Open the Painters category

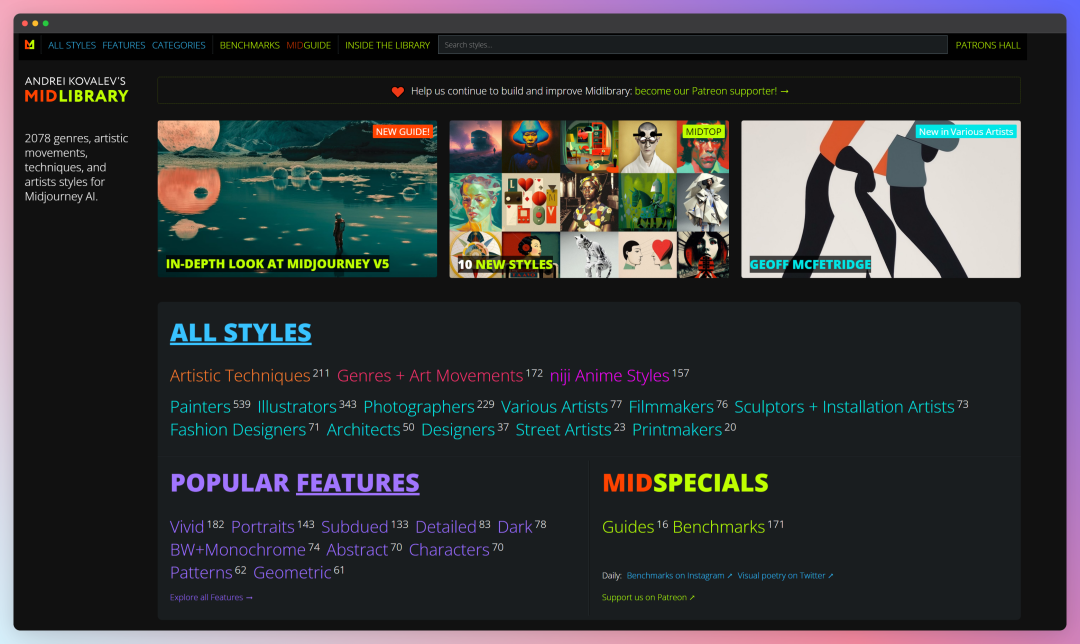(200, 407)
